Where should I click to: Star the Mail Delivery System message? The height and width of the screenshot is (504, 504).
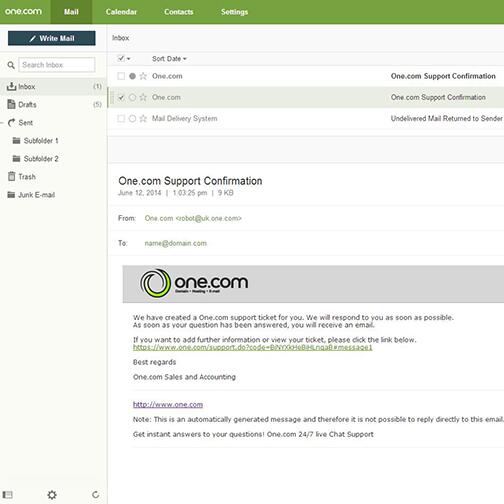point(143,118)
